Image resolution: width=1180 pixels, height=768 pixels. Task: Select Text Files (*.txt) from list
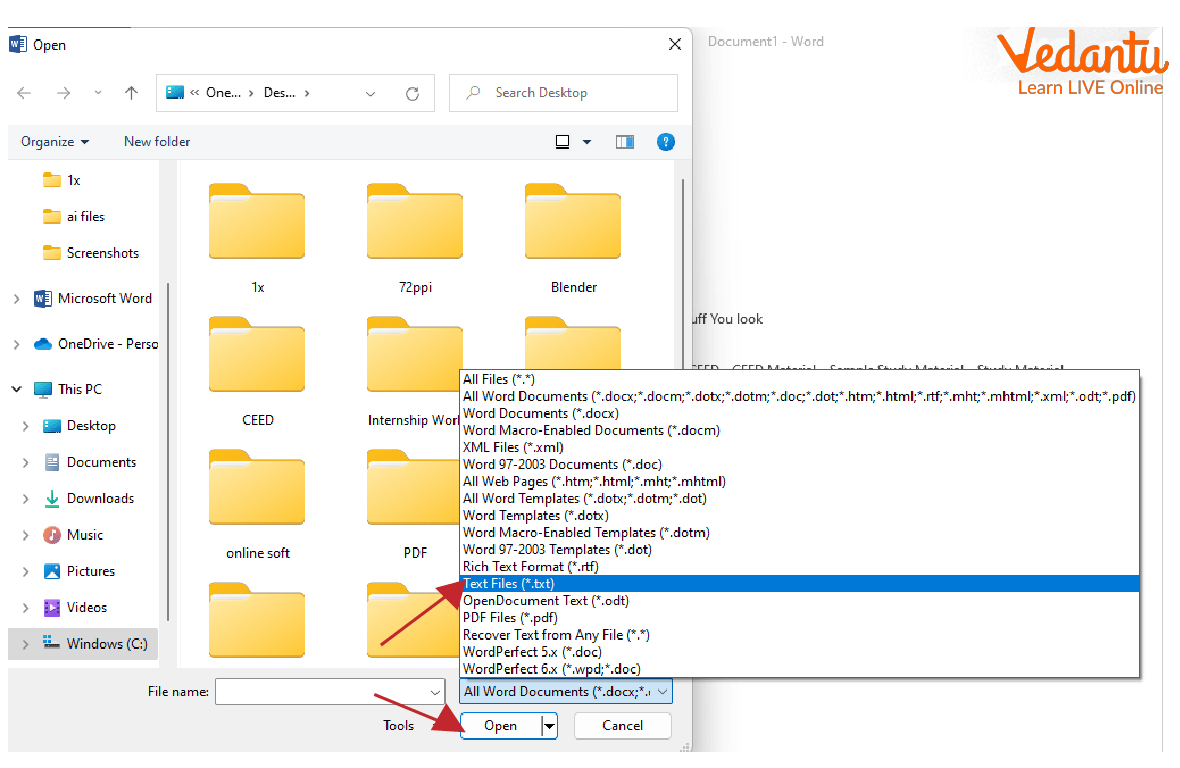(x=508, y=583)
